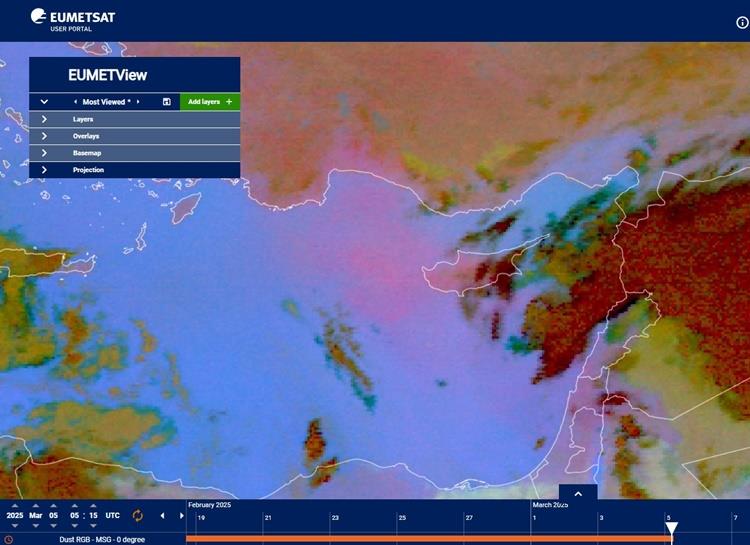The width and height of the screenshot is (750, 545).
Task: Save the current view with the disk icon
Action: click(x=166, y=102)
